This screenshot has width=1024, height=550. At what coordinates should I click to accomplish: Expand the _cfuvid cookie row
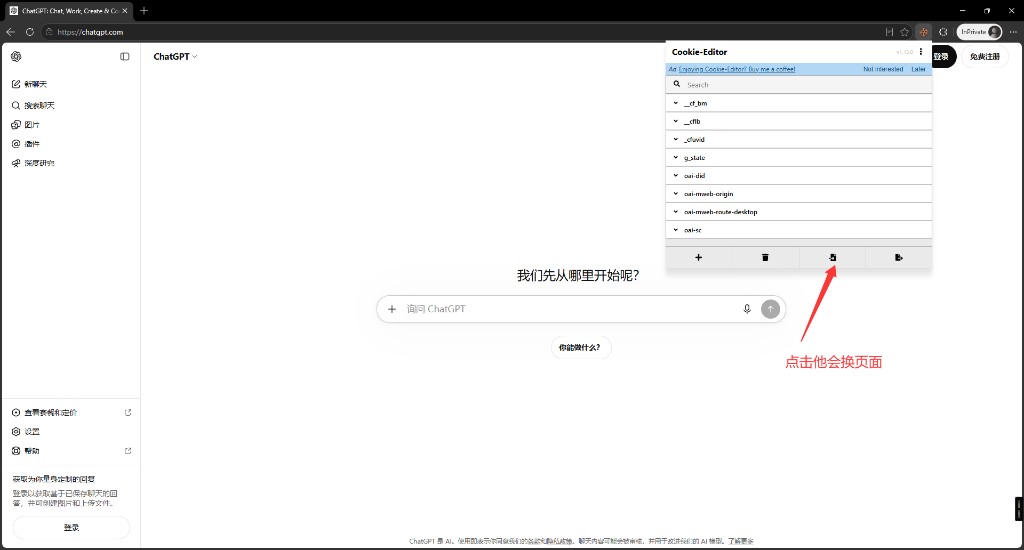[x=799, y=139]
